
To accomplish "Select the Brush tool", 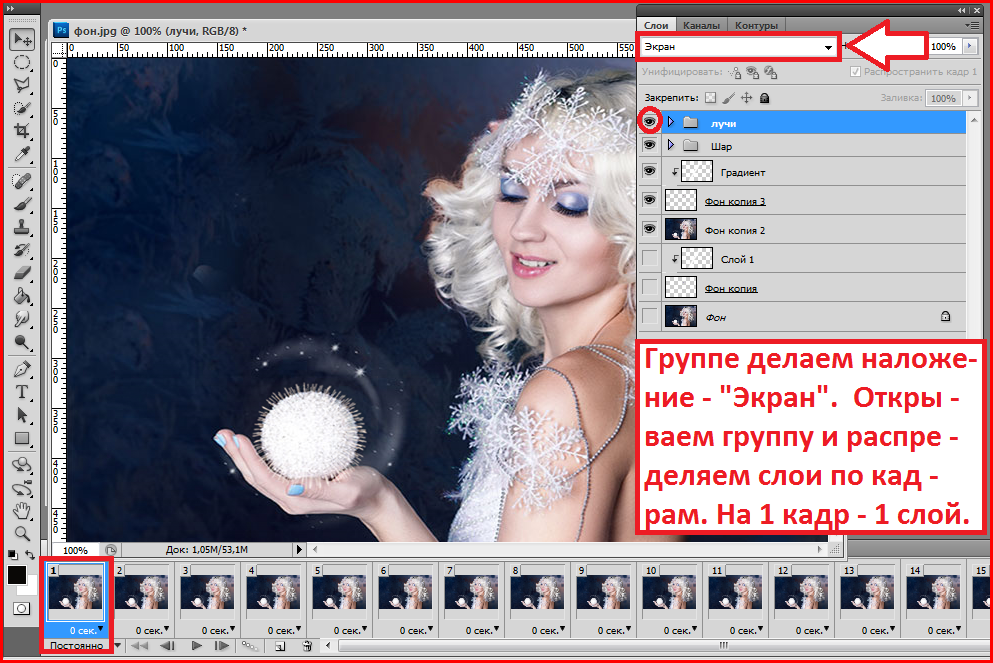I will [x=22, y=205].
